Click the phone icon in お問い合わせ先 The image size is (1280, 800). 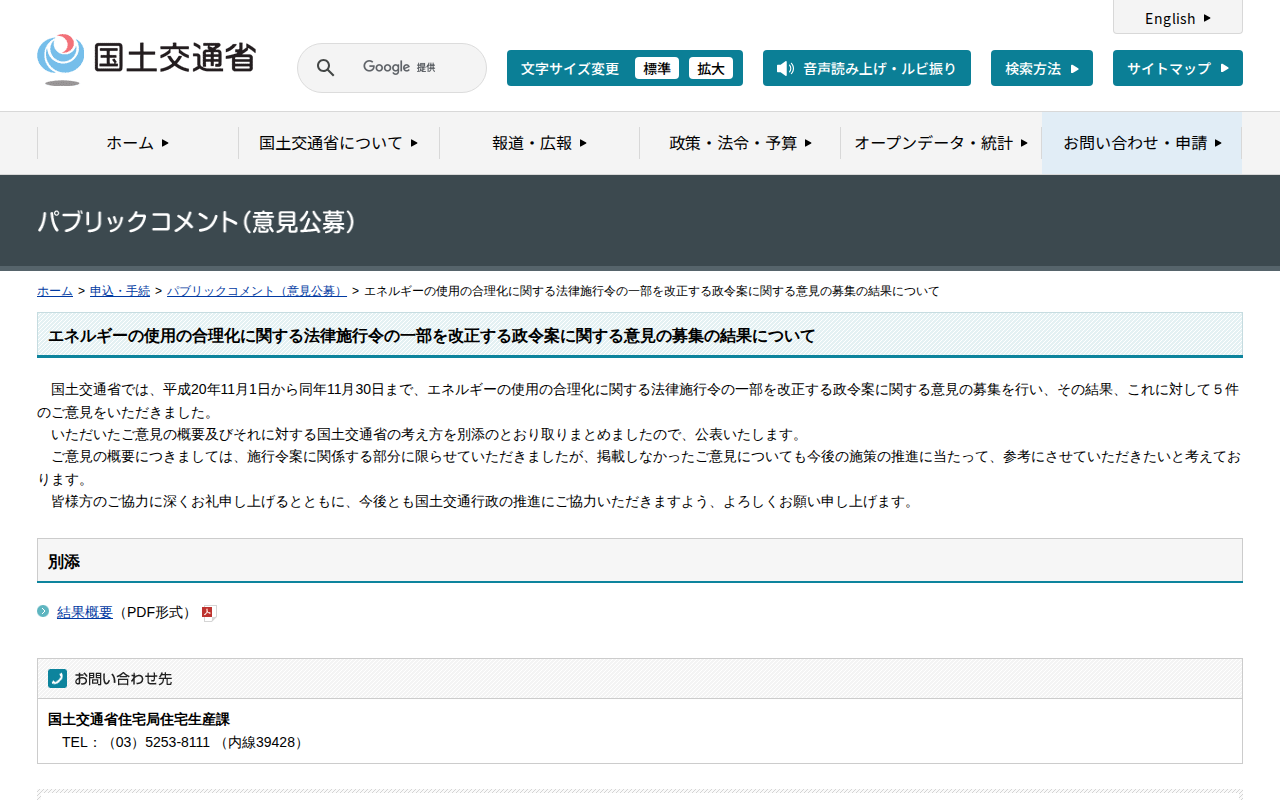click(x=57, y=678)
